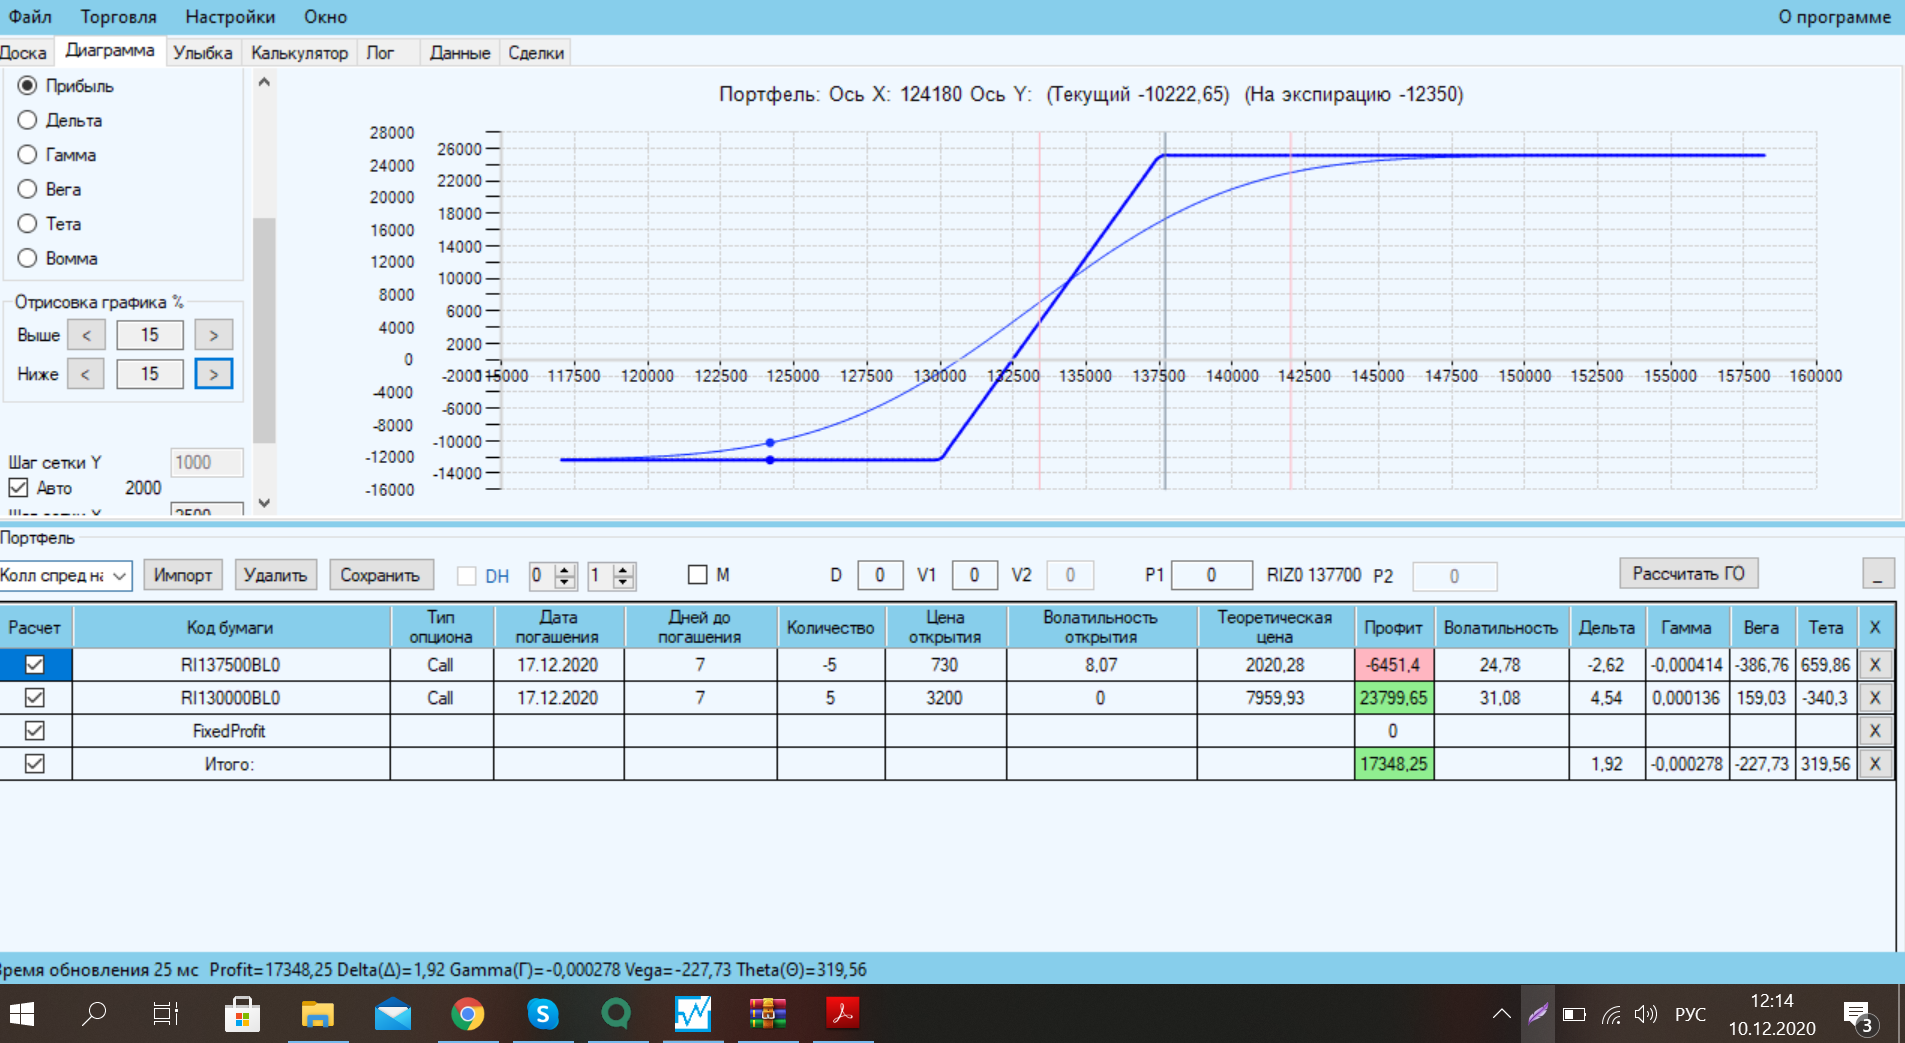Uncheck the RI137500BL0 row checkbox

35,665
